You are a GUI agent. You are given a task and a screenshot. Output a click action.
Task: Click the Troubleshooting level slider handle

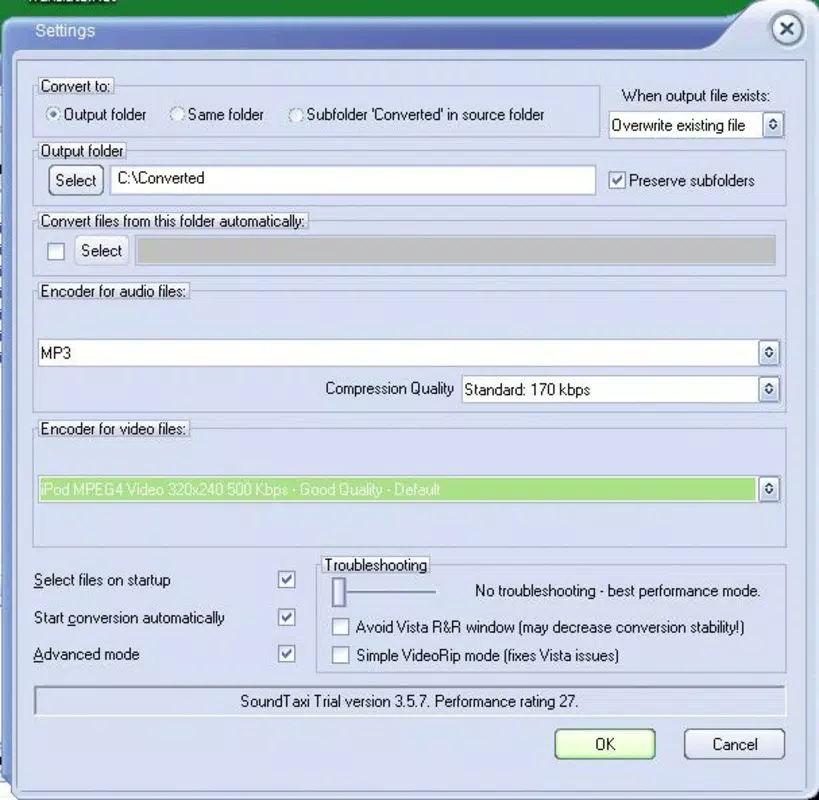pos(338,592)
